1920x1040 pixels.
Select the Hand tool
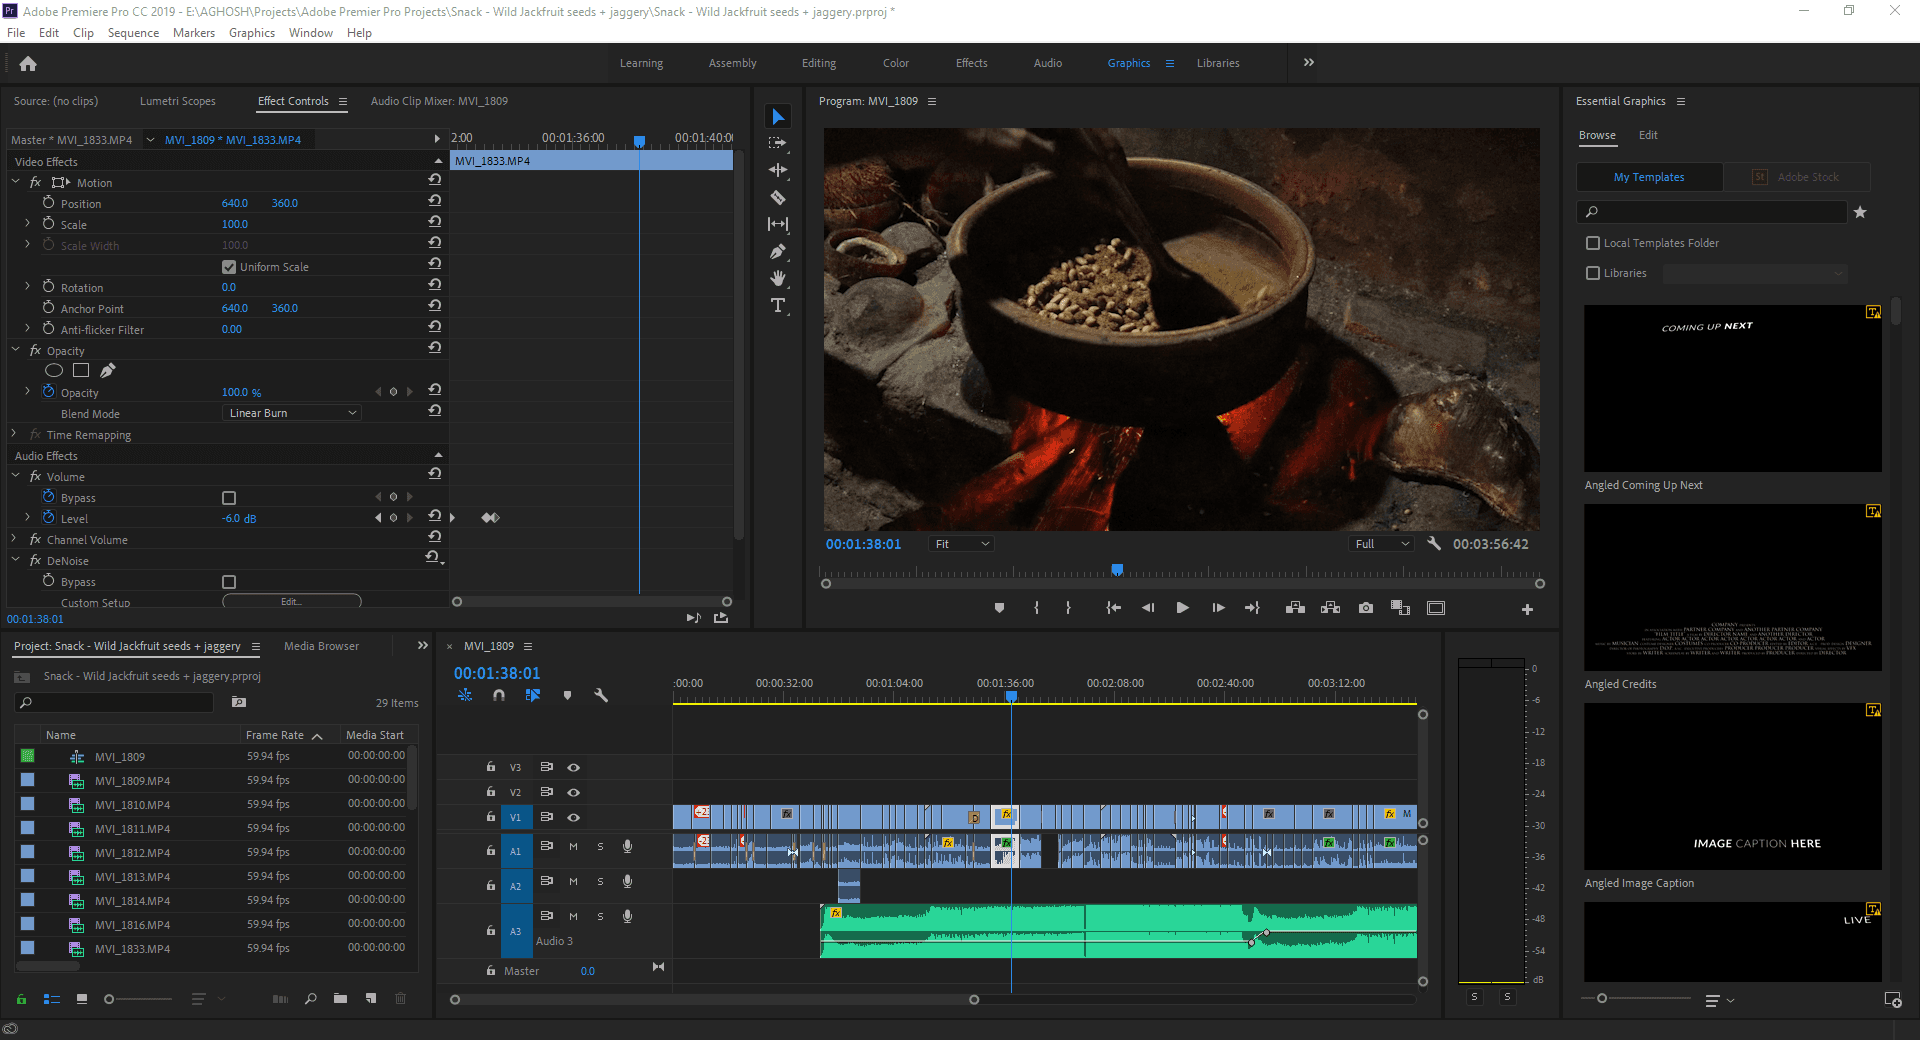coord(778,278)
